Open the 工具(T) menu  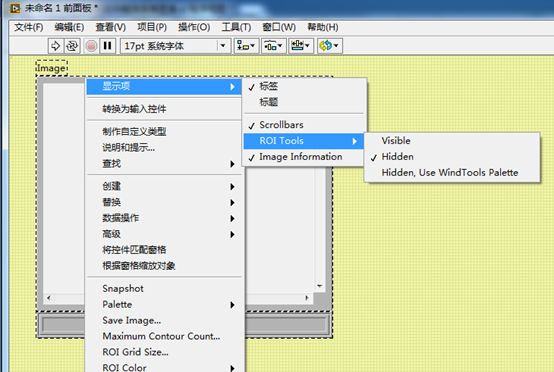(236, 27)
